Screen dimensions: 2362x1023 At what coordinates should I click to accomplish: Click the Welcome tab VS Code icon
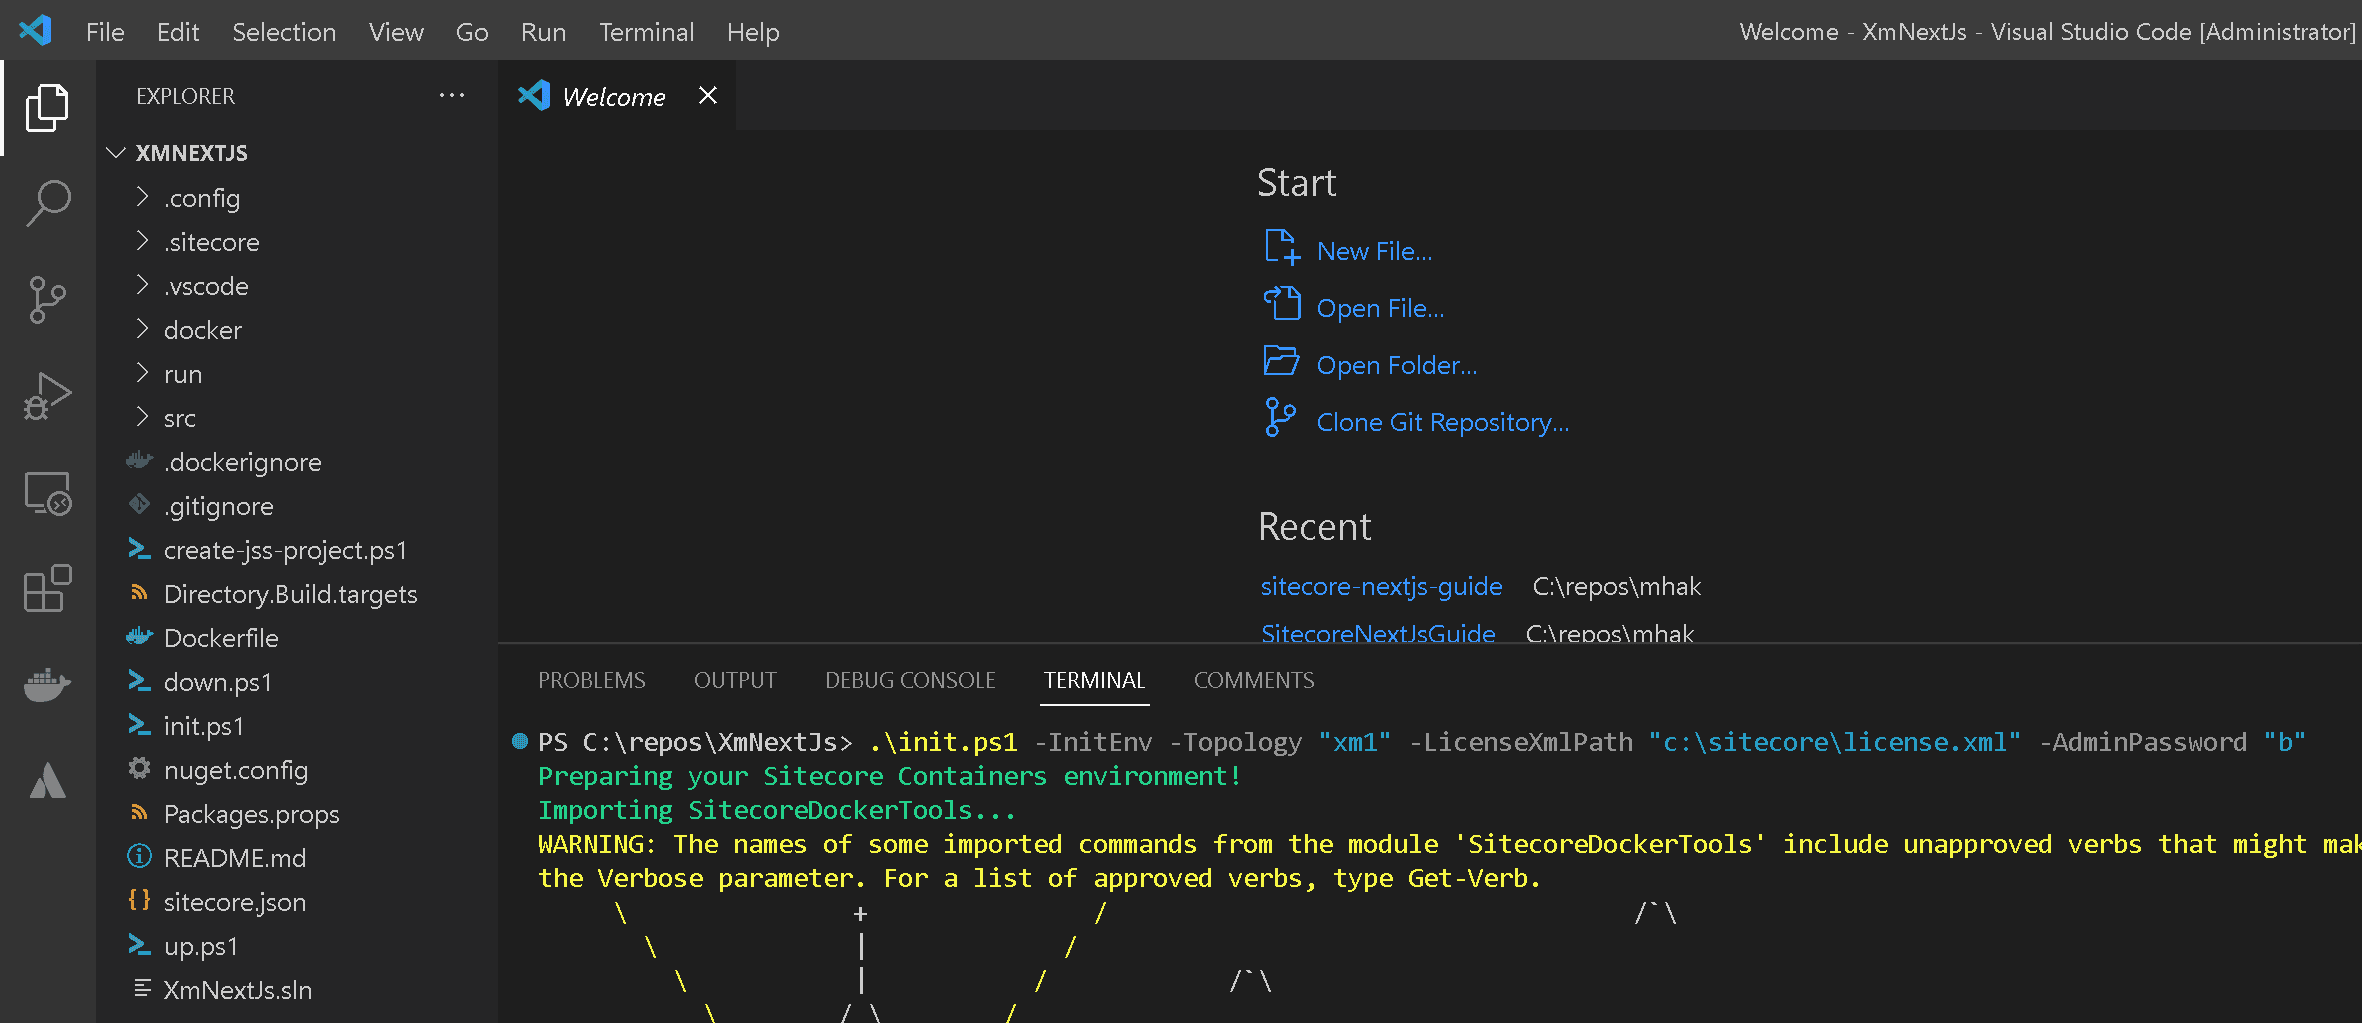534,95
